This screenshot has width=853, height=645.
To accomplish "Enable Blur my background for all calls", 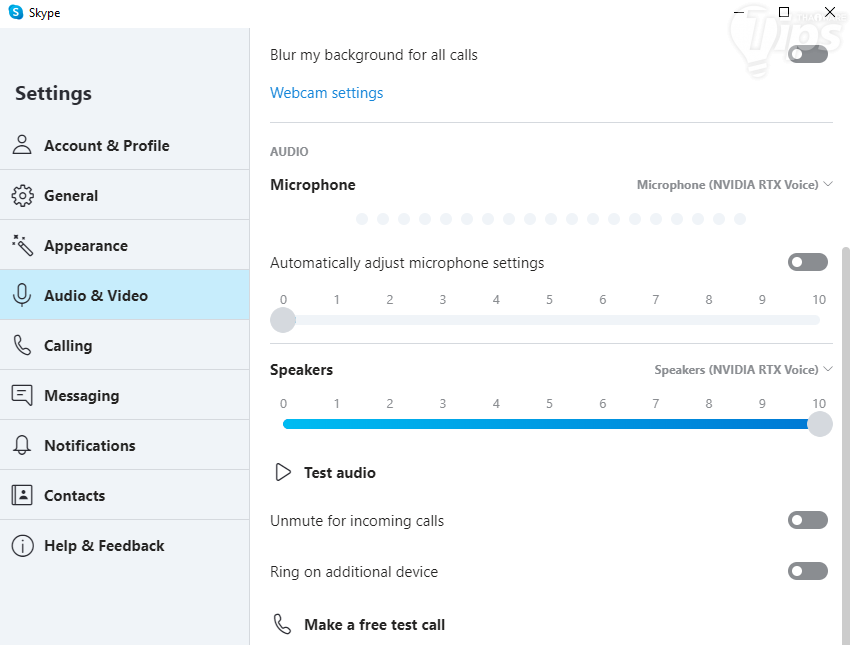I will (807, 54).
